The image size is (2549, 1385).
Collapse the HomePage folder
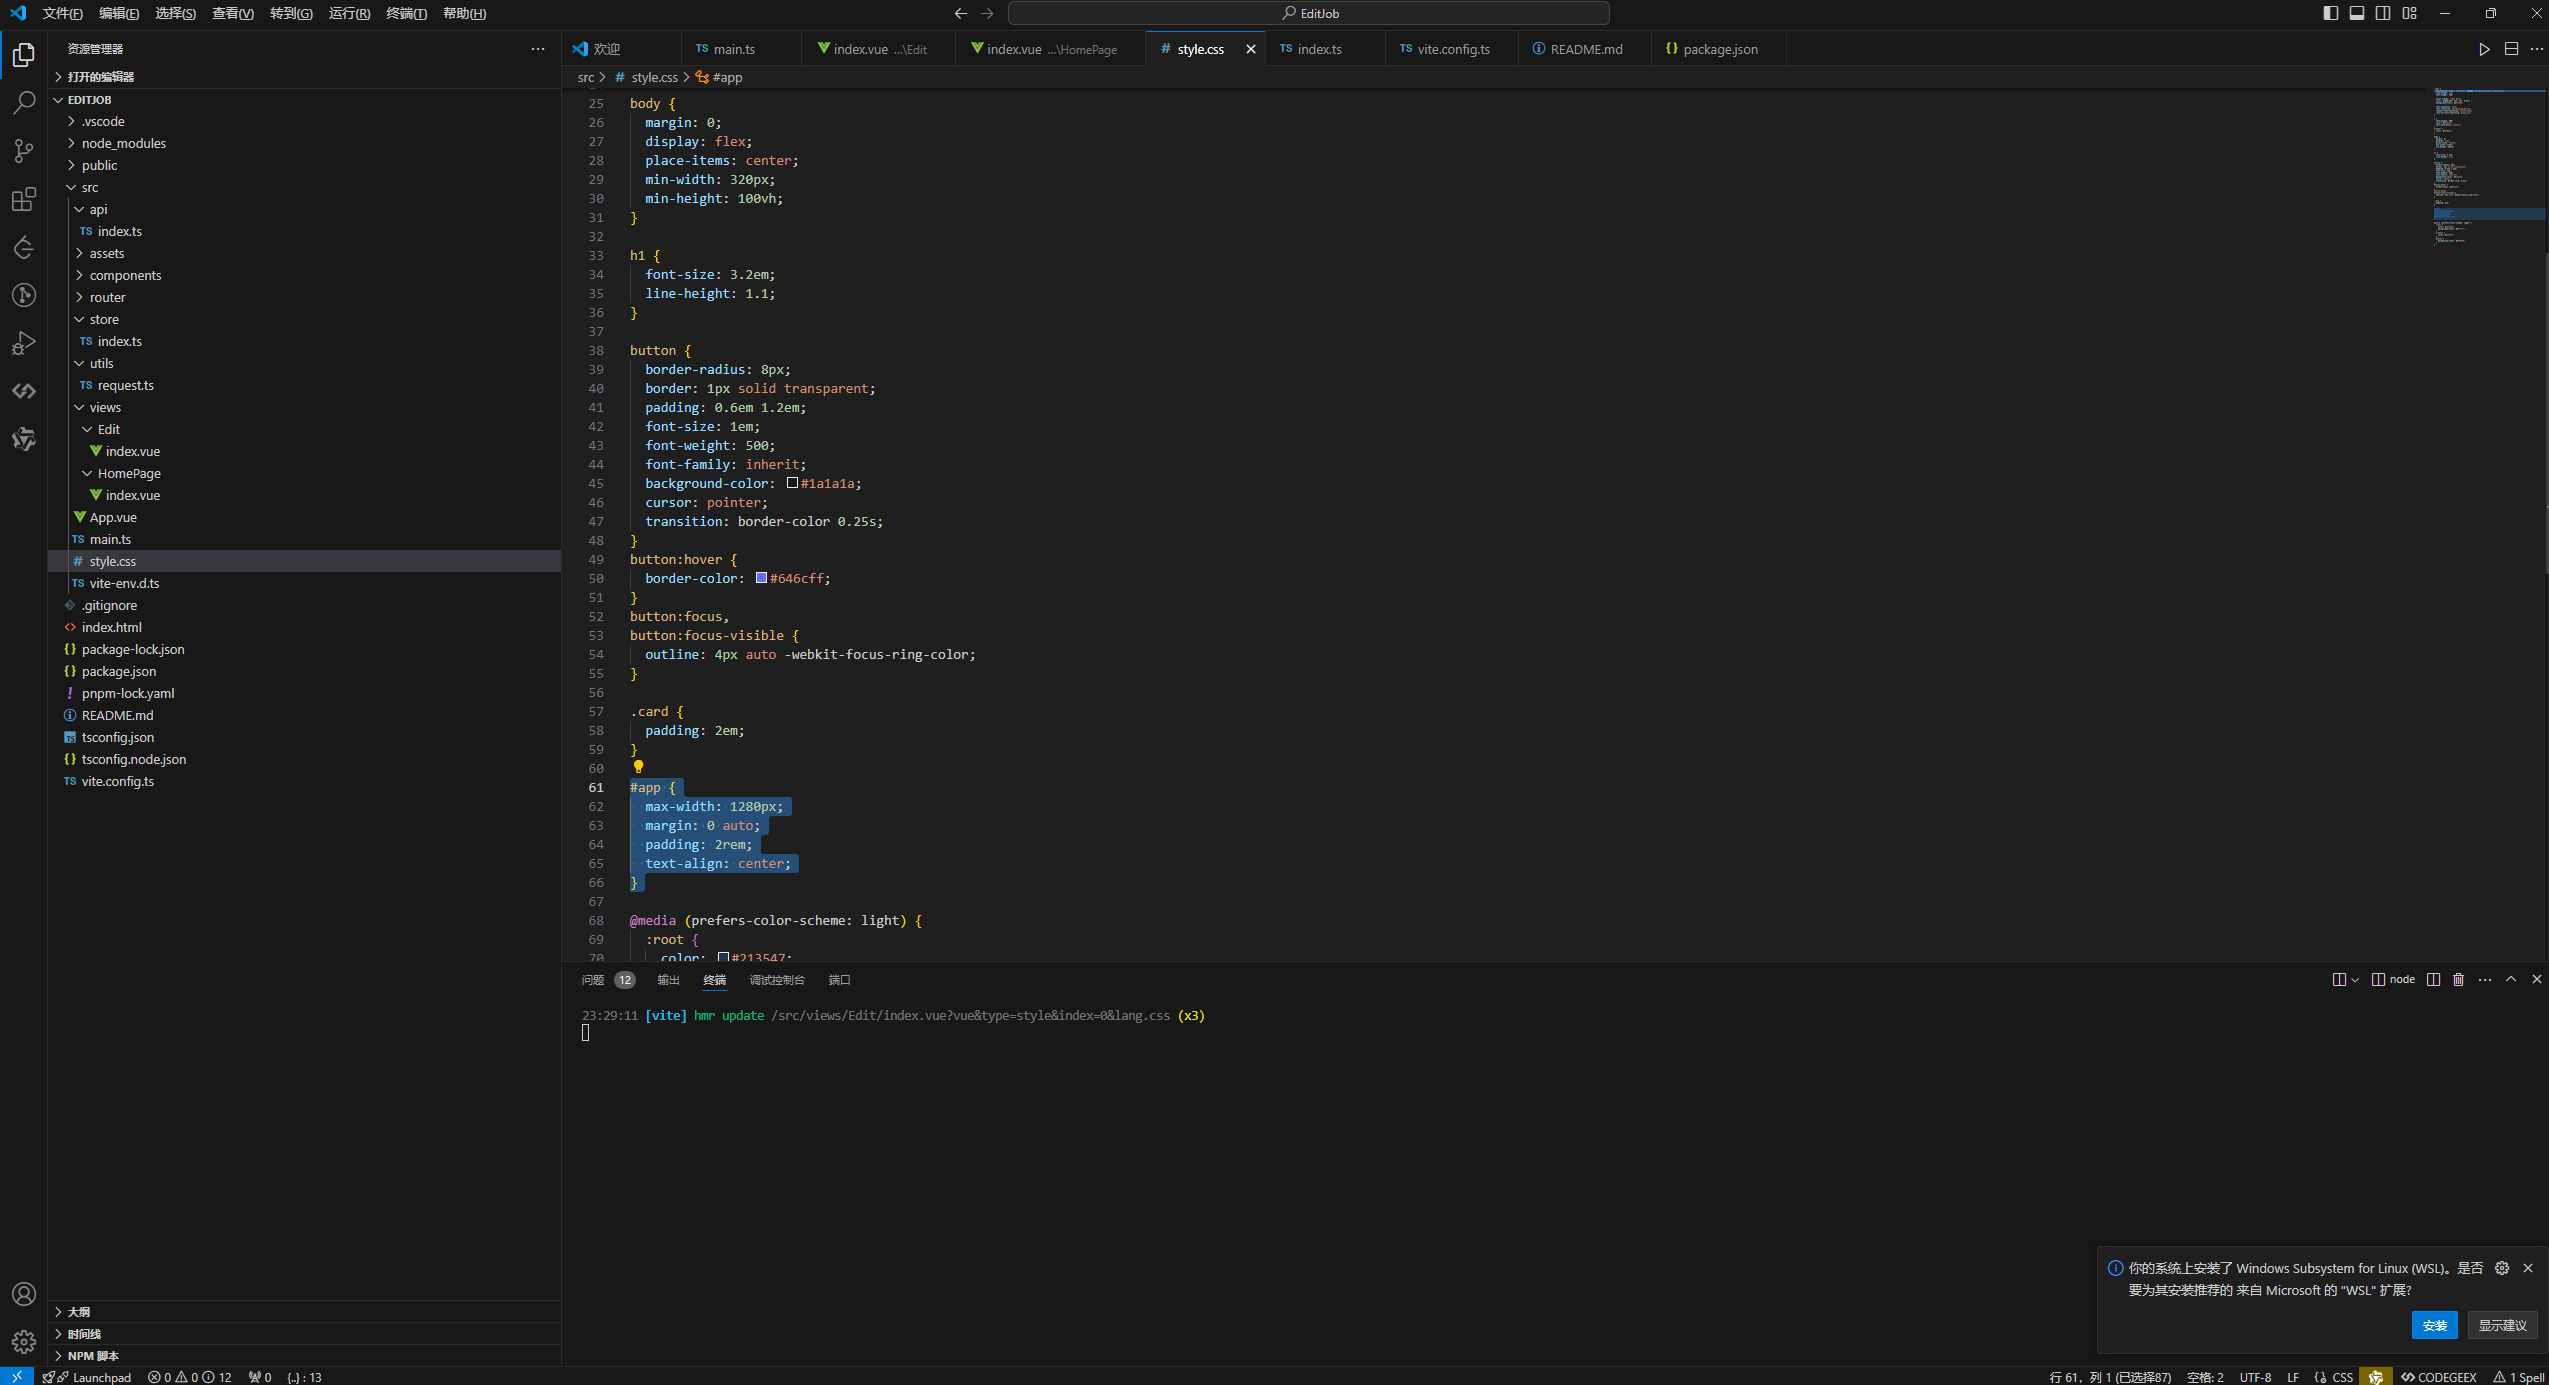pyautogui.click(x=304, y=473)
